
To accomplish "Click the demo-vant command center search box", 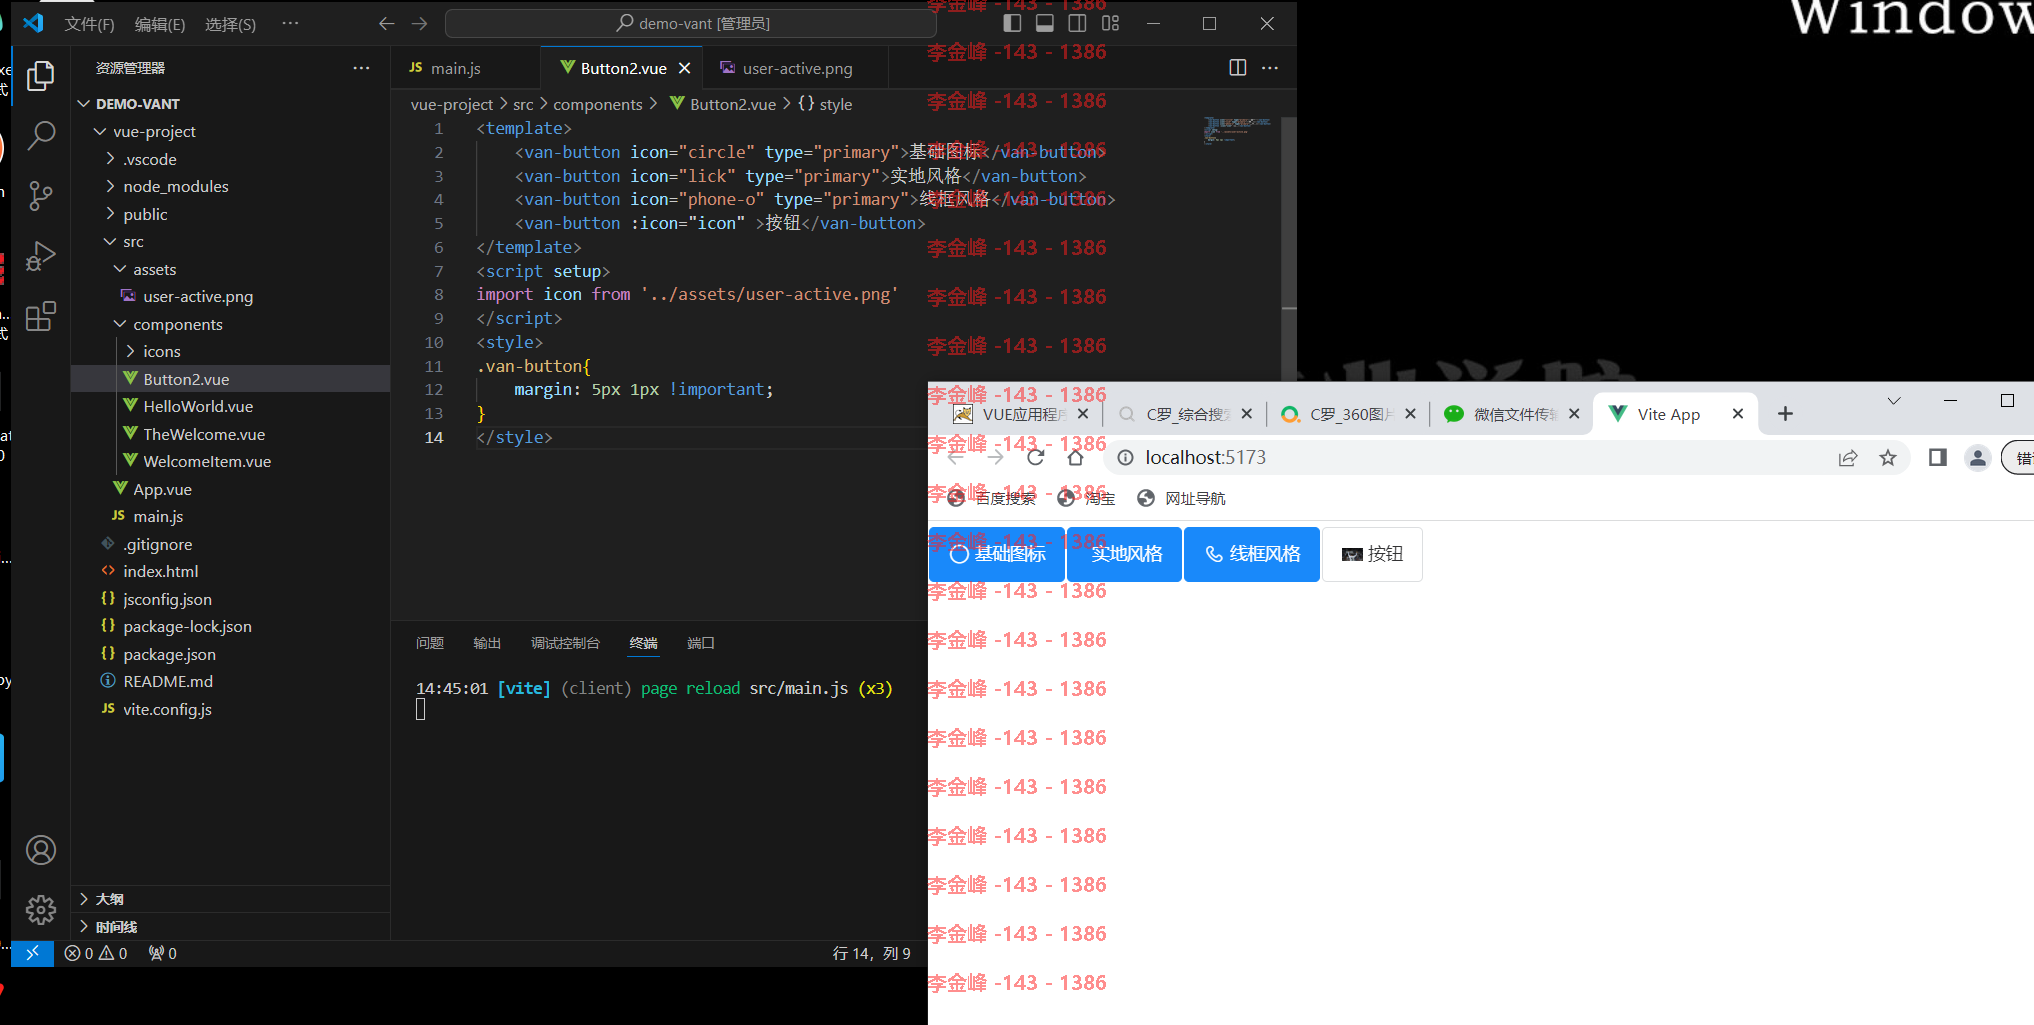I will click(691, 23).
